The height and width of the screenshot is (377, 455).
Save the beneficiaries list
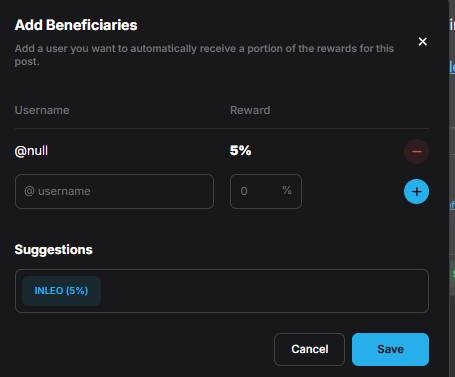click(x=390, y=349)
